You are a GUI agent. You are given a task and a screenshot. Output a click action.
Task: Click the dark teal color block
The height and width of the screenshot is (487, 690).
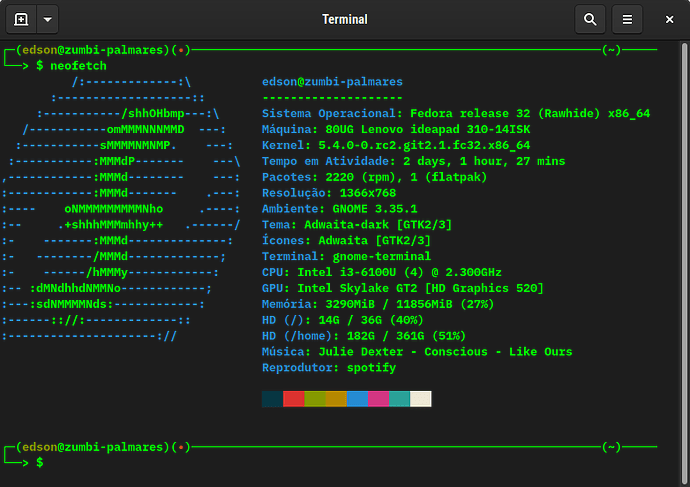point(272,399)
